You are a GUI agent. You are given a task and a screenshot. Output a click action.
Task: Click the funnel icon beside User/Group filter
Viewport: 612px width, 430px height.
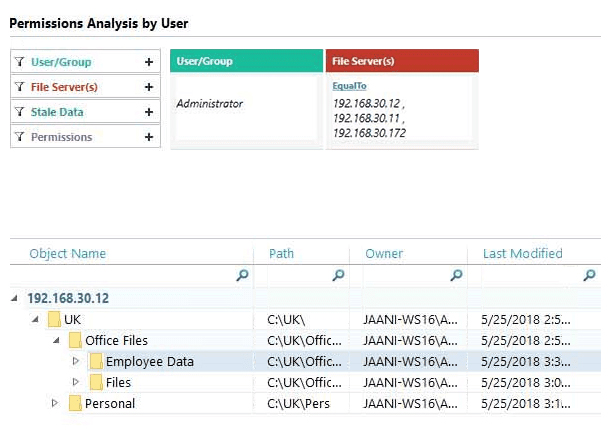point(20,62)
